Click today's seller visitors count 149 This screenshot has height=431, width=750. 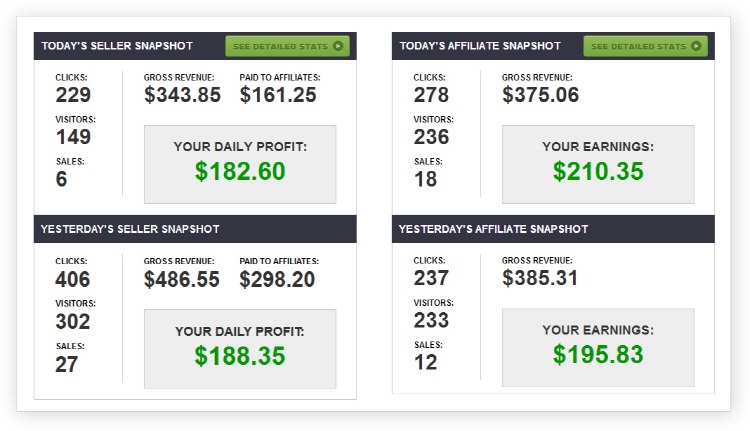tap(73, 137)
